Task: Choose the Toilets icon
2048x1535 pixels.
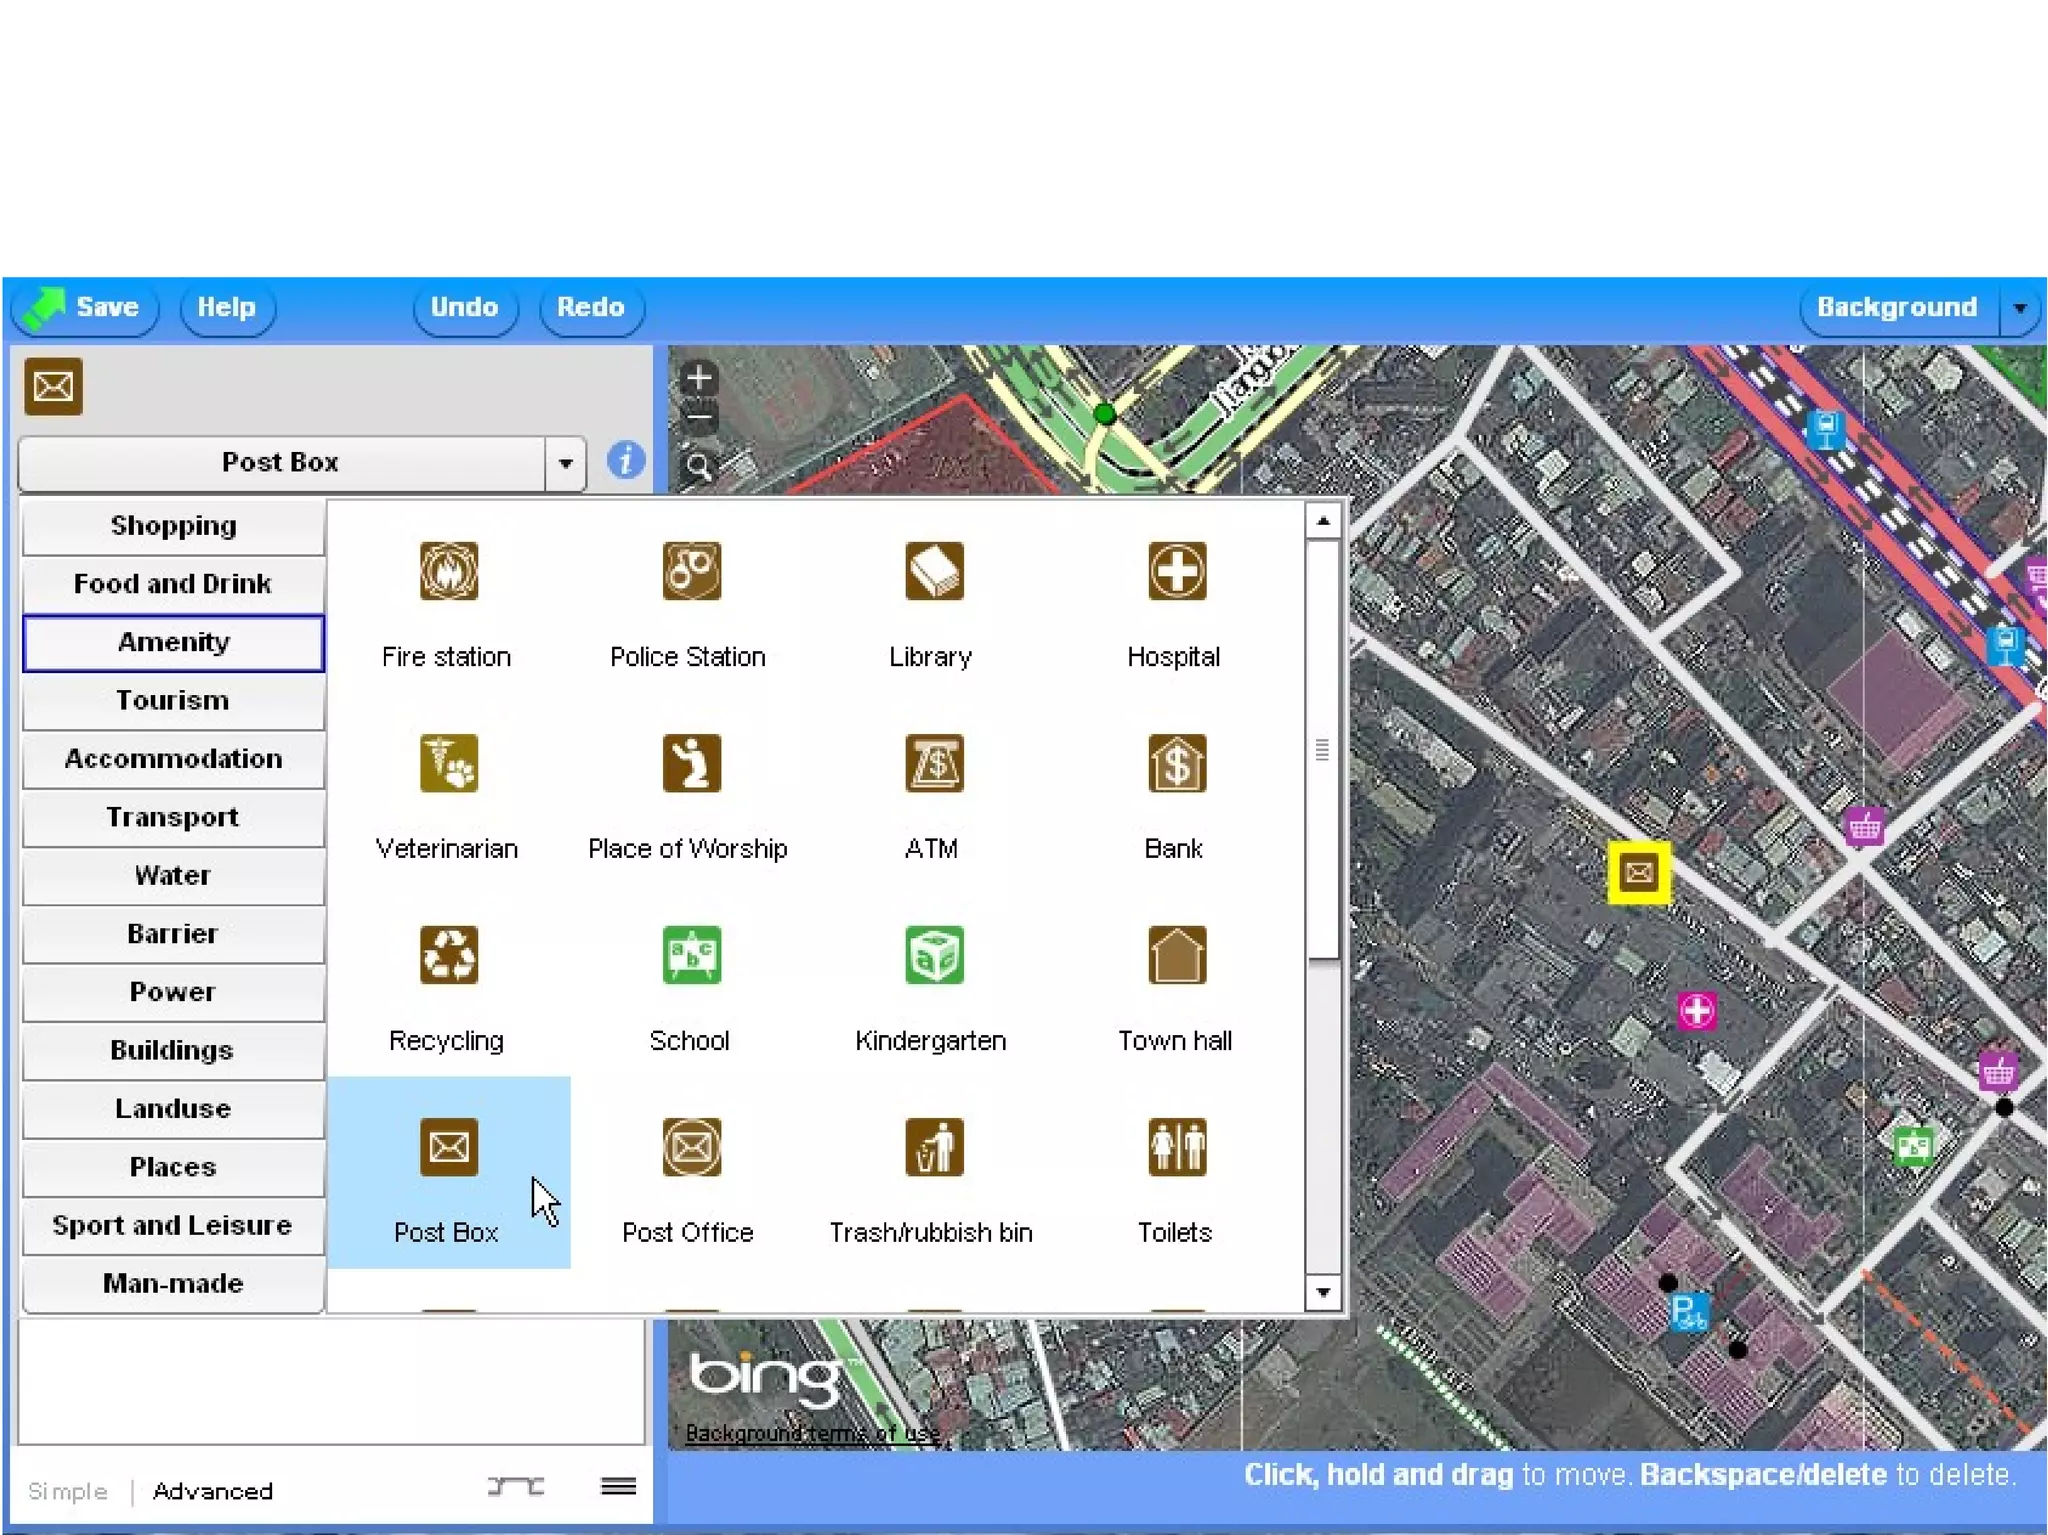Action: (x=1177, y=1147)
